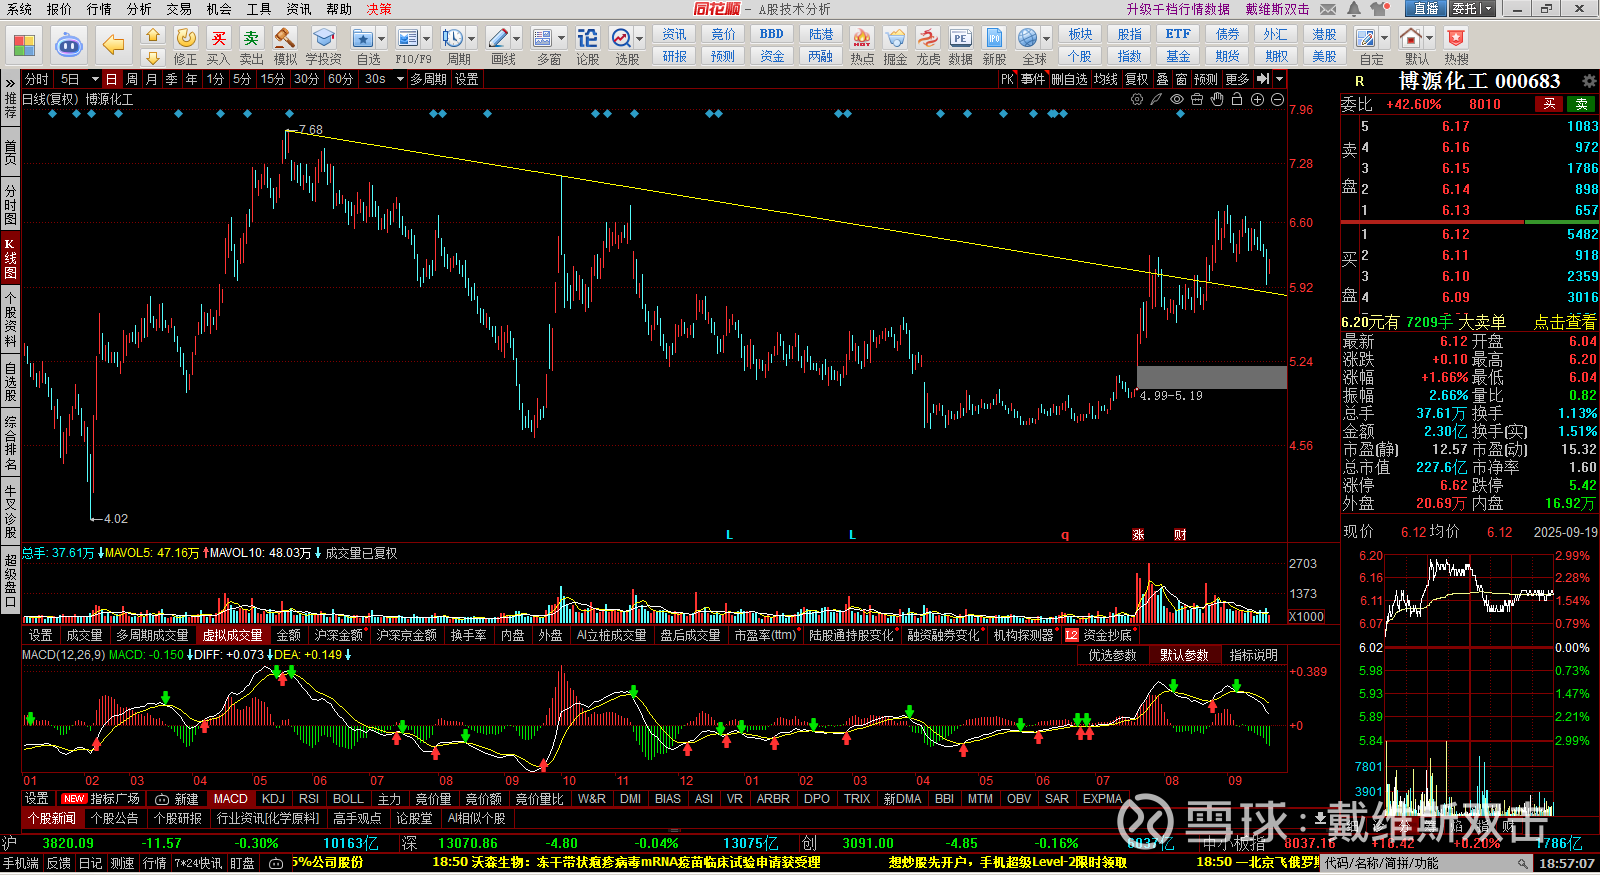This screenshot has height=875, width=1600.
Task: Click the 优选参数 button
Action: tap(1112, 655)
